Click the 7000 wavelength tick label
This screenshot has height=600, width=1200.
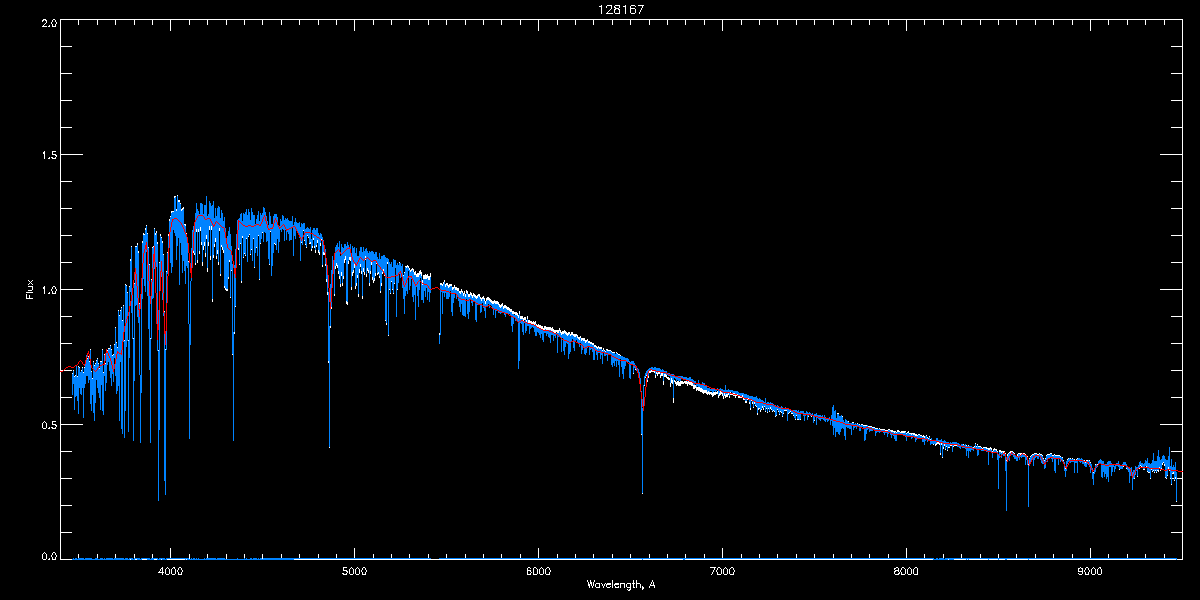click(x=722, y=571)
